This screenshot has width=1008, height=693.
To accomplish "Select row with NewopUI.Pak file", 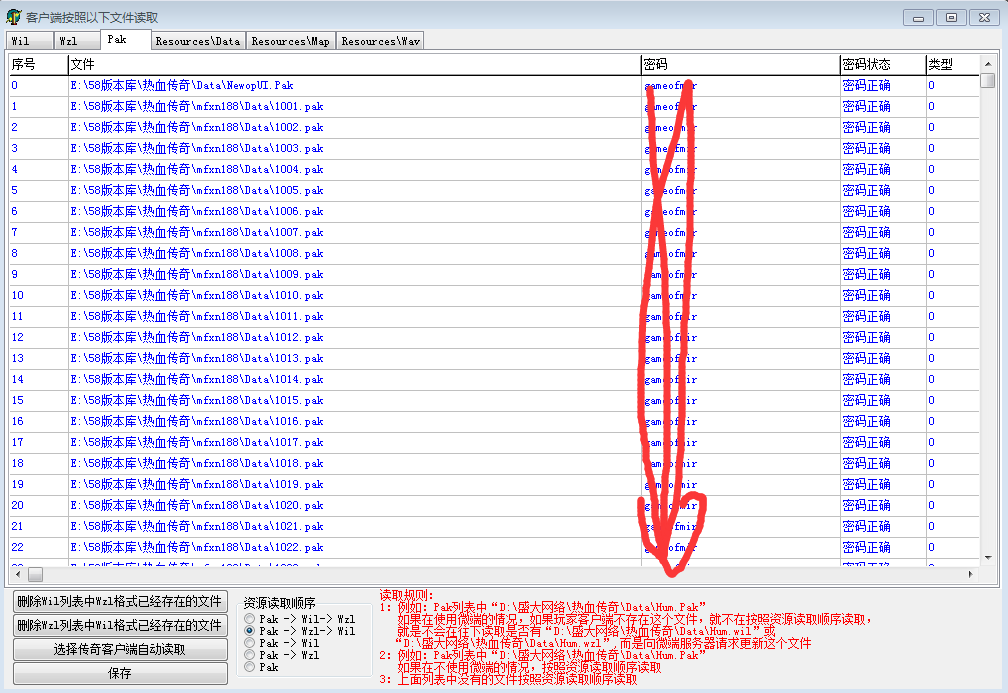I will 494,86.
